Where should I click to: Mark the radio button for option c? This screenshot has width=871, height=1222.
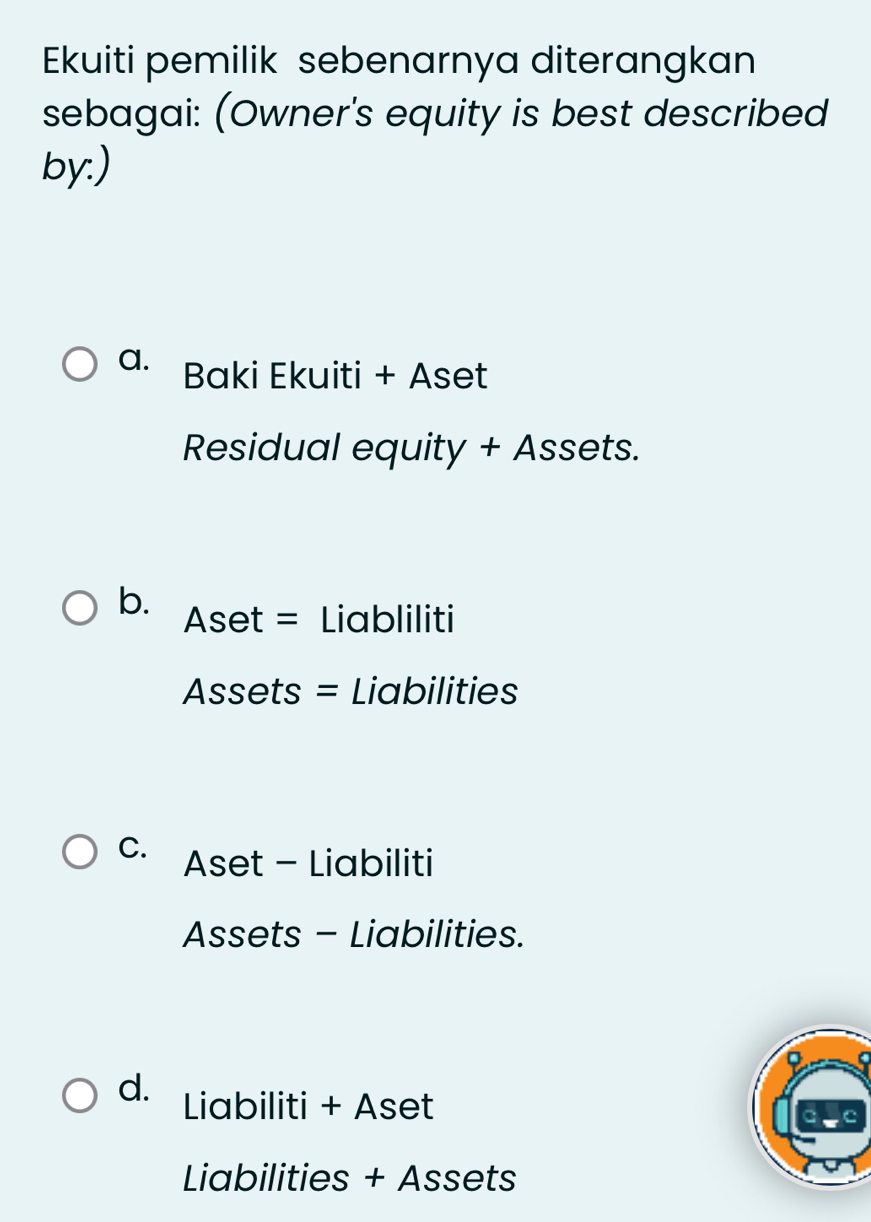tap(81, 852)
